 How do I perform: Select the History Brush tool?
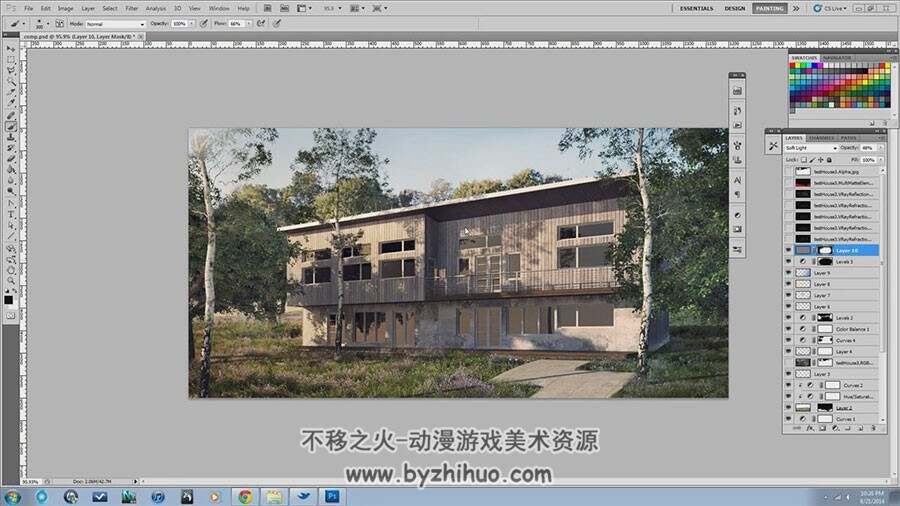(10, 149)
